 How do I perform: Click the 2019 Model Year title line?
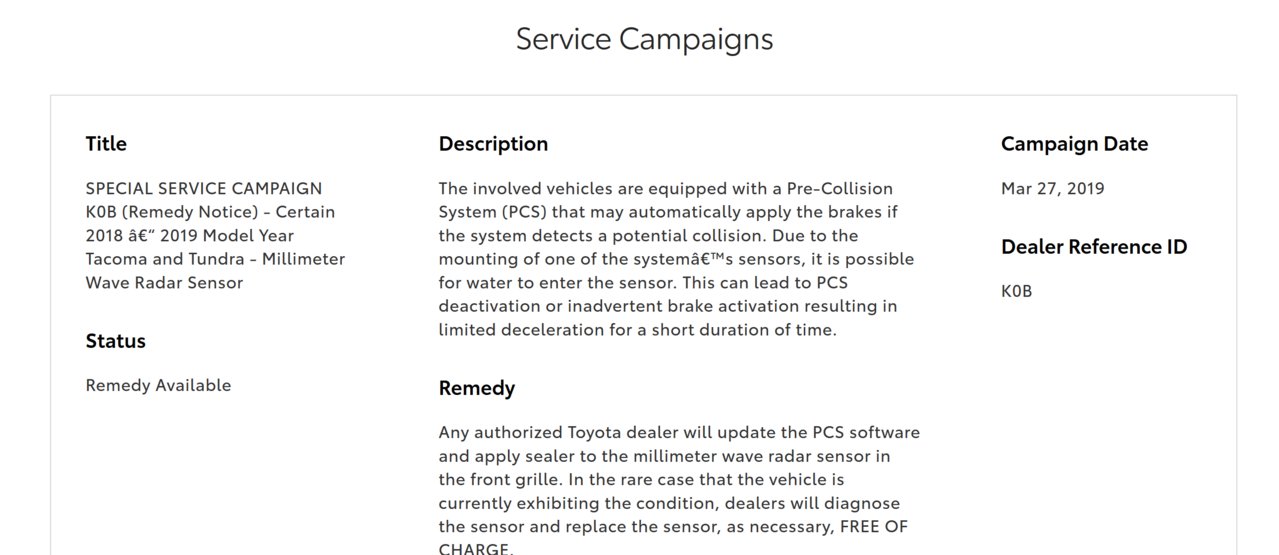[x=190, y=235]
